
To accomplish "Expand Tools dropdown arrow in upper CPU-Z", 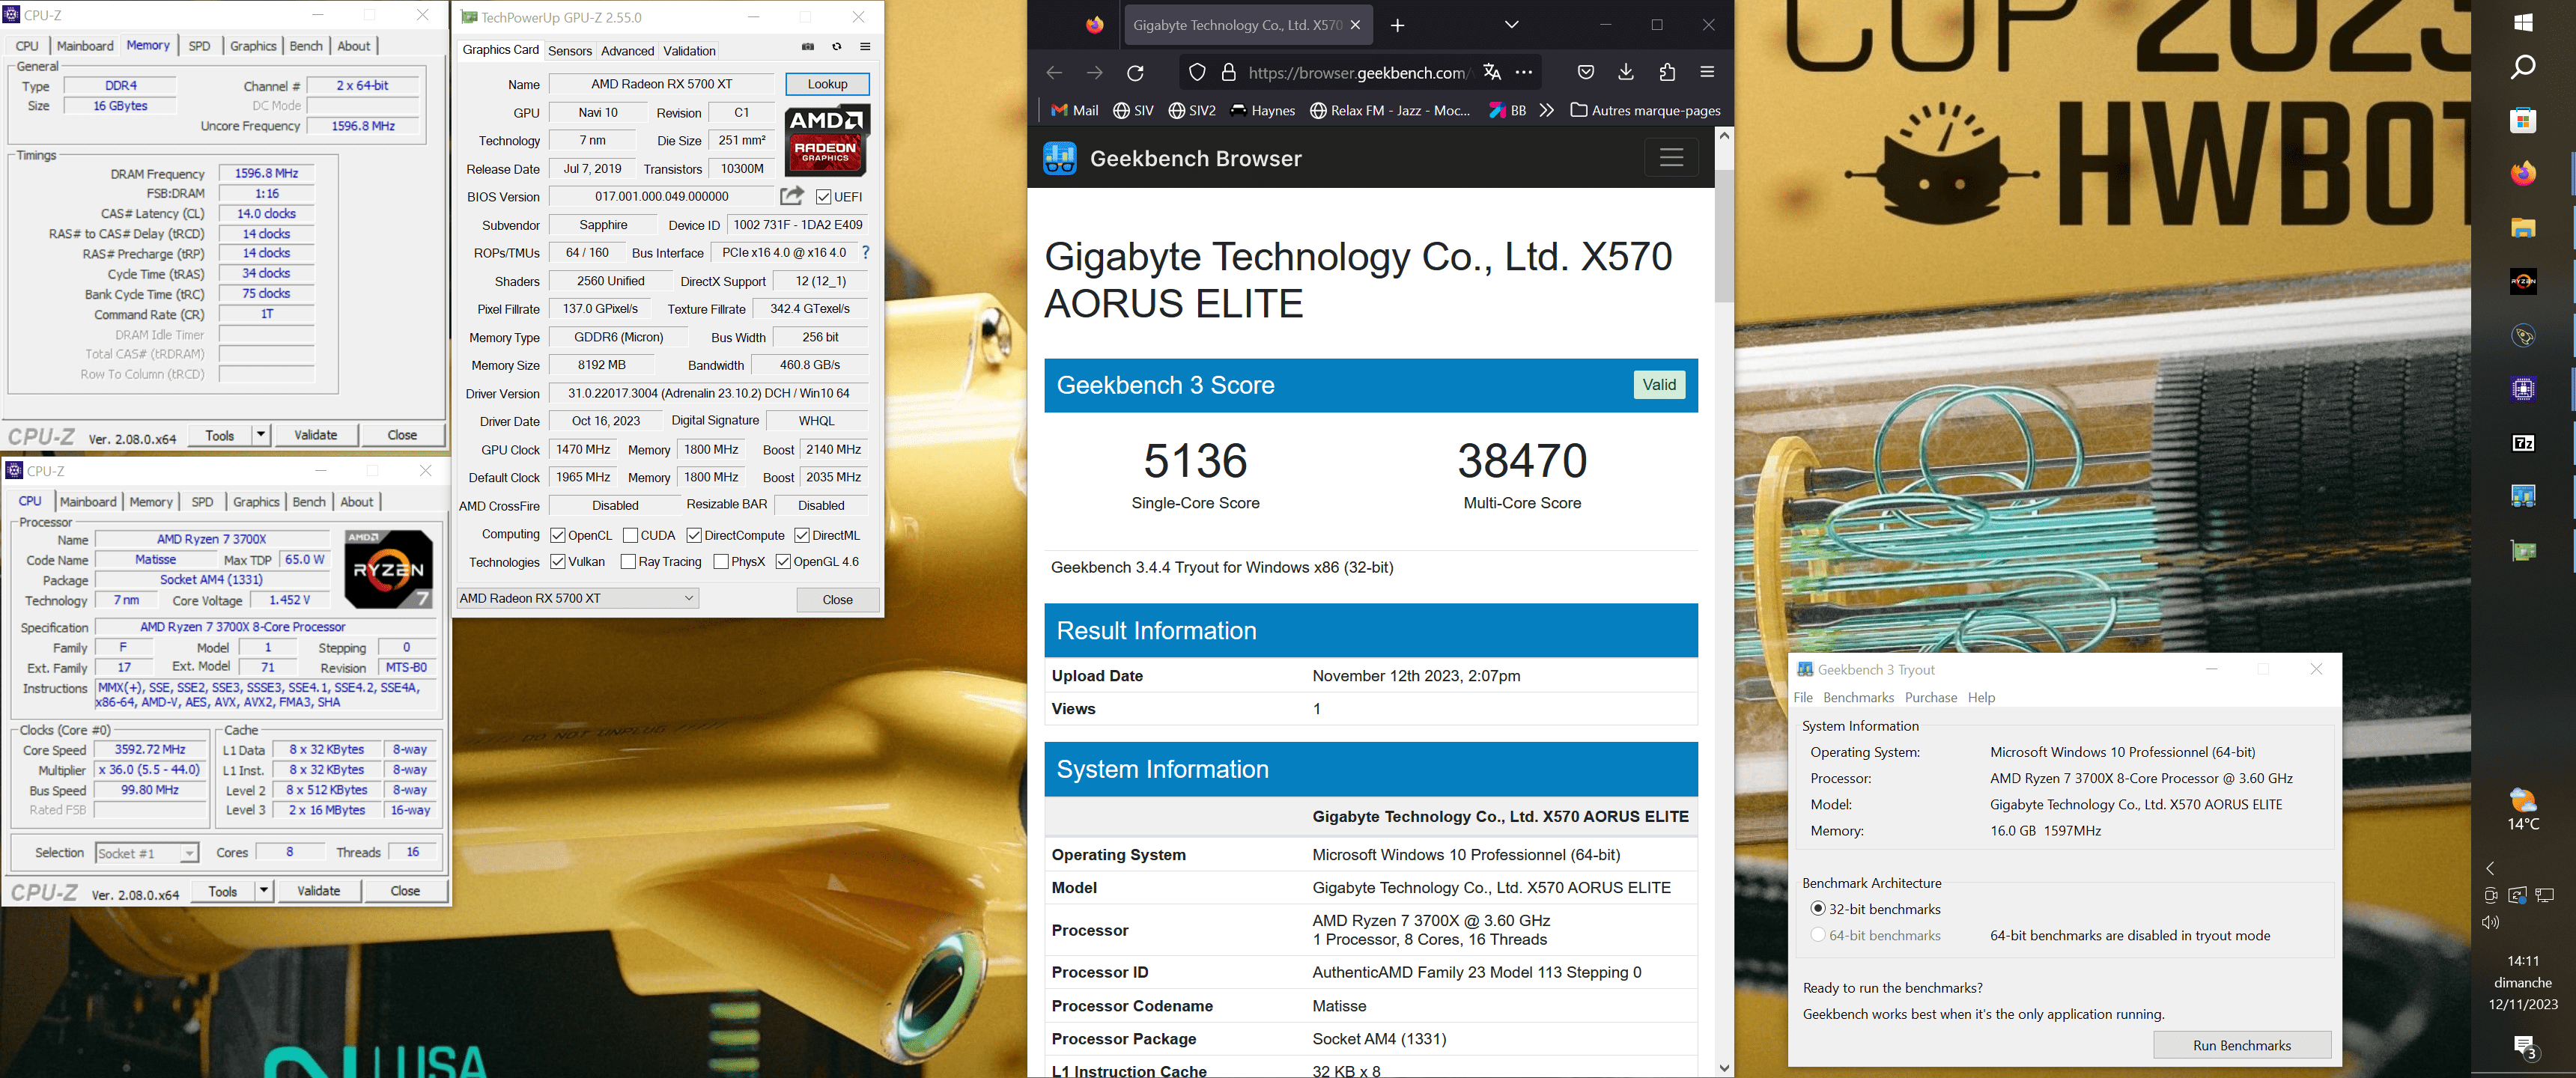I will 261,435.
